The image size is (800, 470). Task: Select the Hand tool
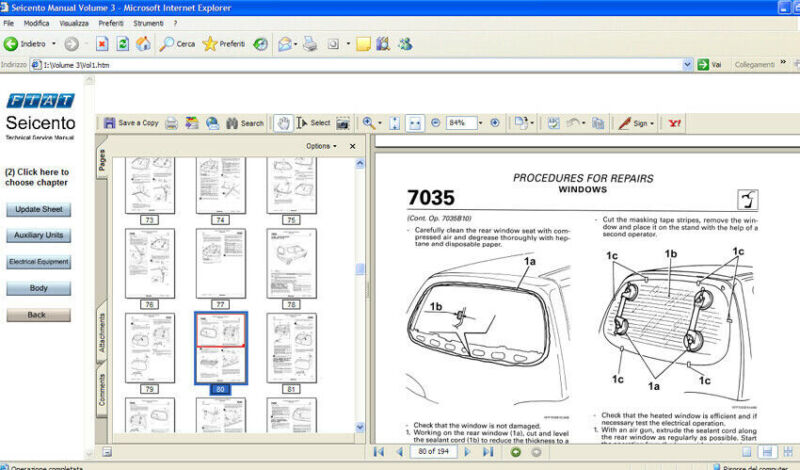[284, 123]
